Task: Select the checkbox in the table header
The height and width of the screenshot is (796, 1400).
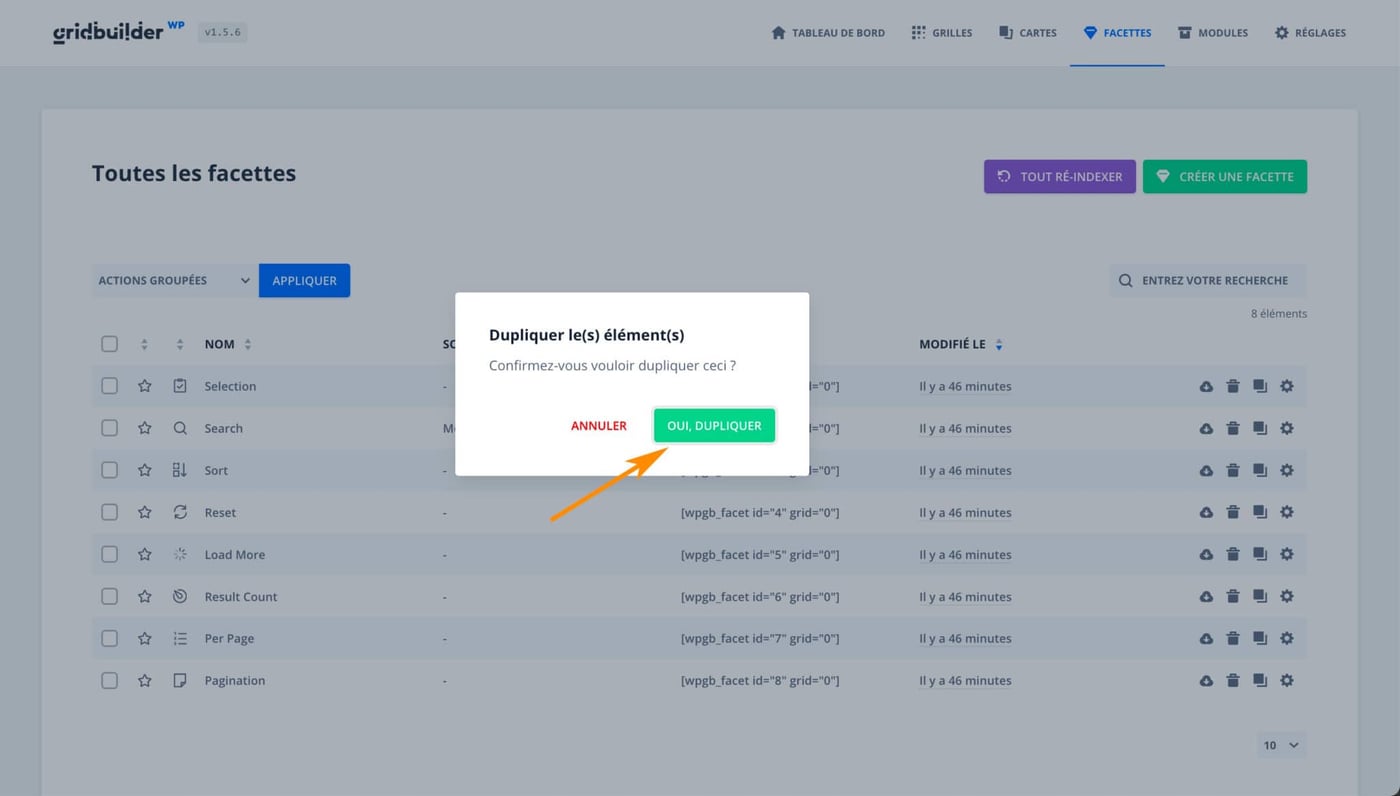Action: pyautogui.click(x=109, y=343)
